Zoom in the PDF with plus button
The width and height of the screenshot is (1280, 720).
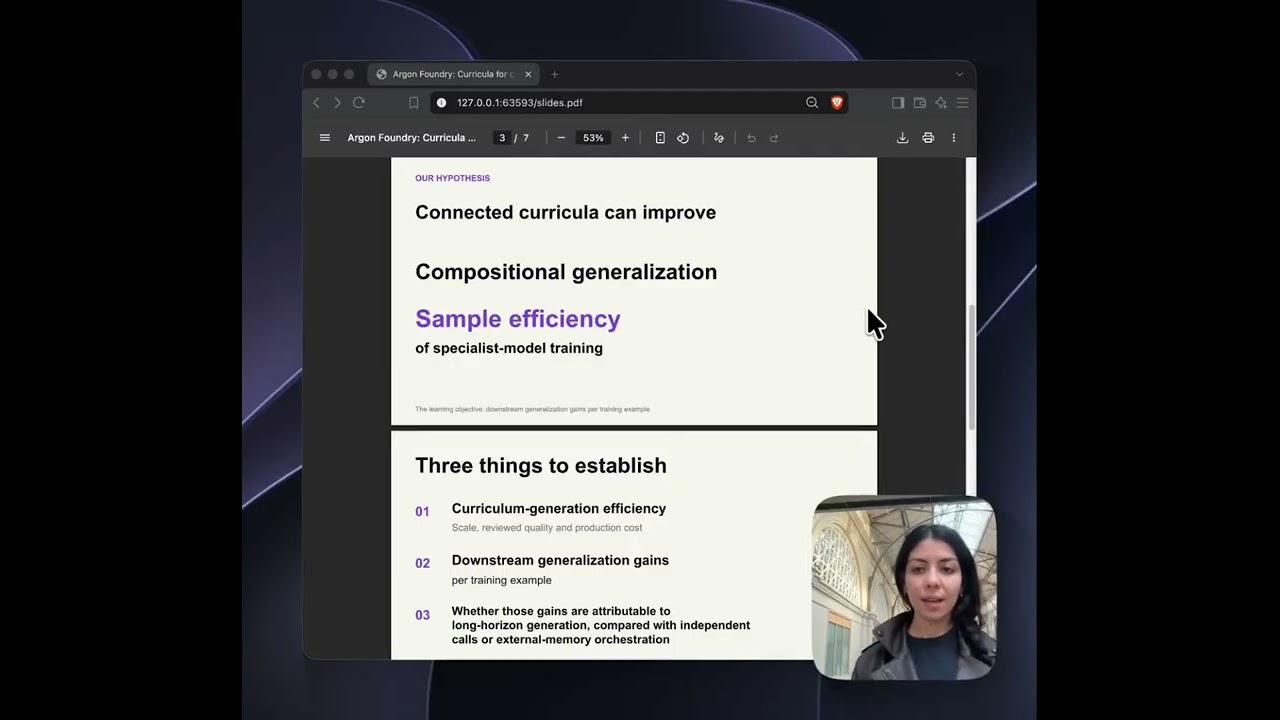tap(625, 138)
